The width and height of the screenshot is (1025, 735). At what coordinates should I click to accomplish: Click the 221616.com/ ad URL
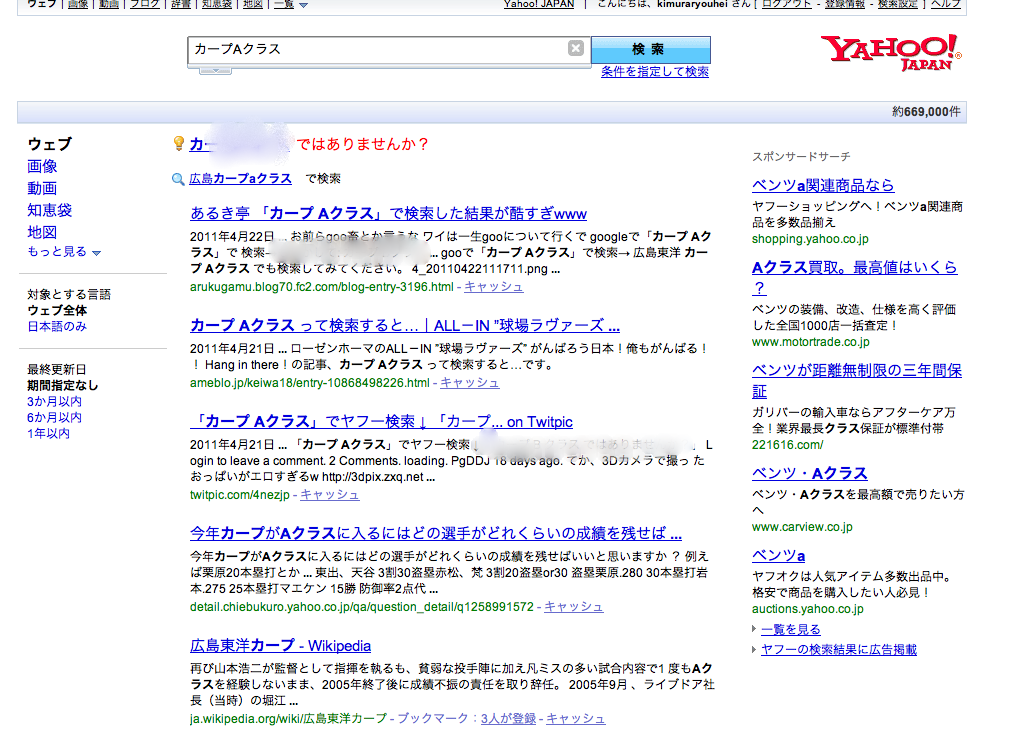tap(787, 445)
